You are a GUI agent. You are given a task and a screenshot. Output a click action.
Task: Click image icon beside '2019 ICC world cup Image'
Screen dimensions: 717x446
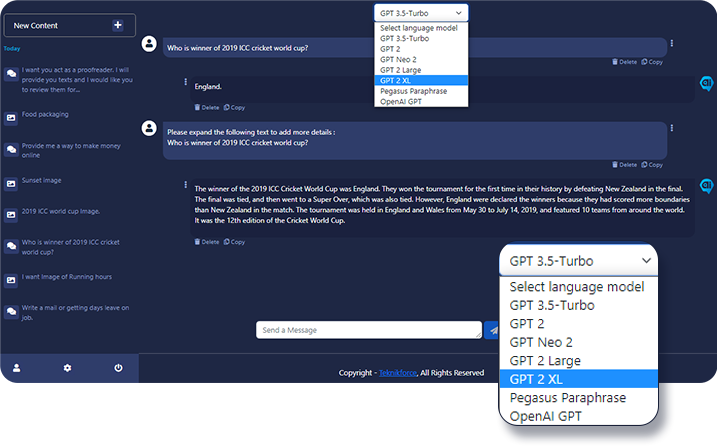pyautogui.click(x=11, y=215)
